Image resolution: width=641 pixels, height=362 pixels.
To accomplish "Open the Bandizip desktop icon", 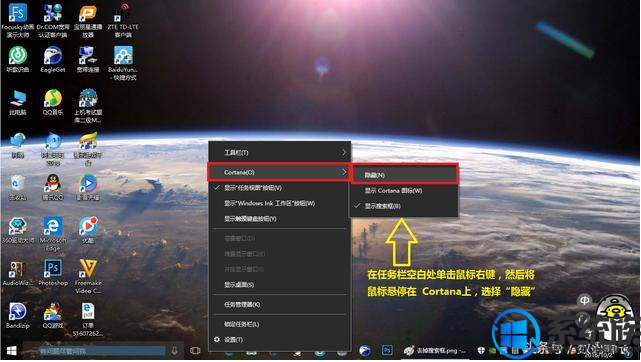I will 18,315.
